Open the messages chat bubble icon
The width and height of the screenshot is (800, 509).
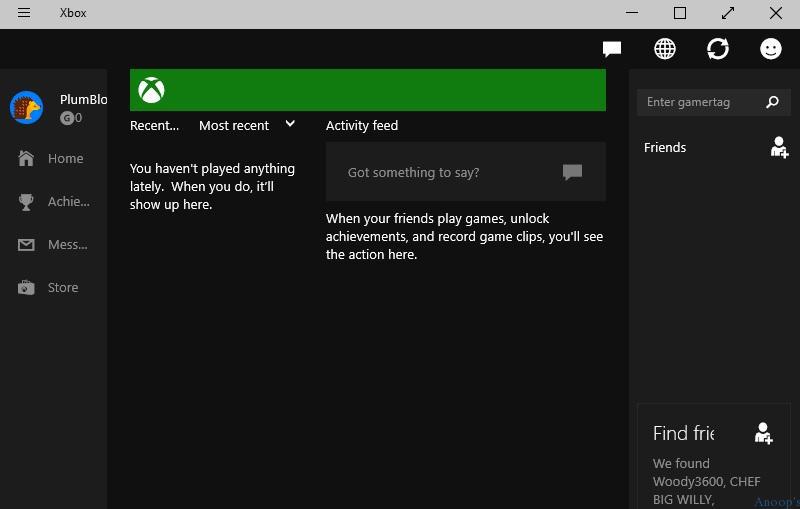point(612,49)
